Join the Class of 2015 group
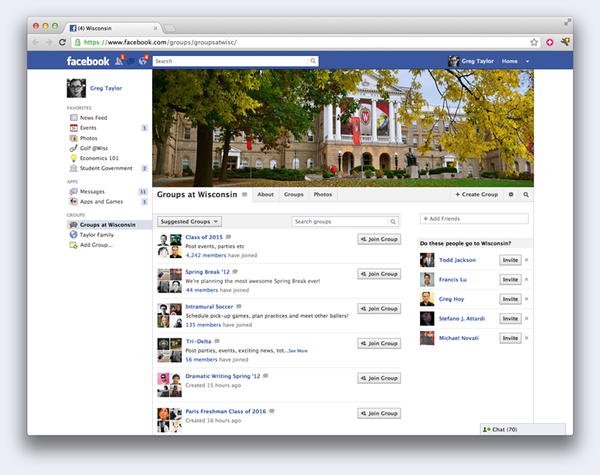 pyautogui.click(x=379, y=239)
